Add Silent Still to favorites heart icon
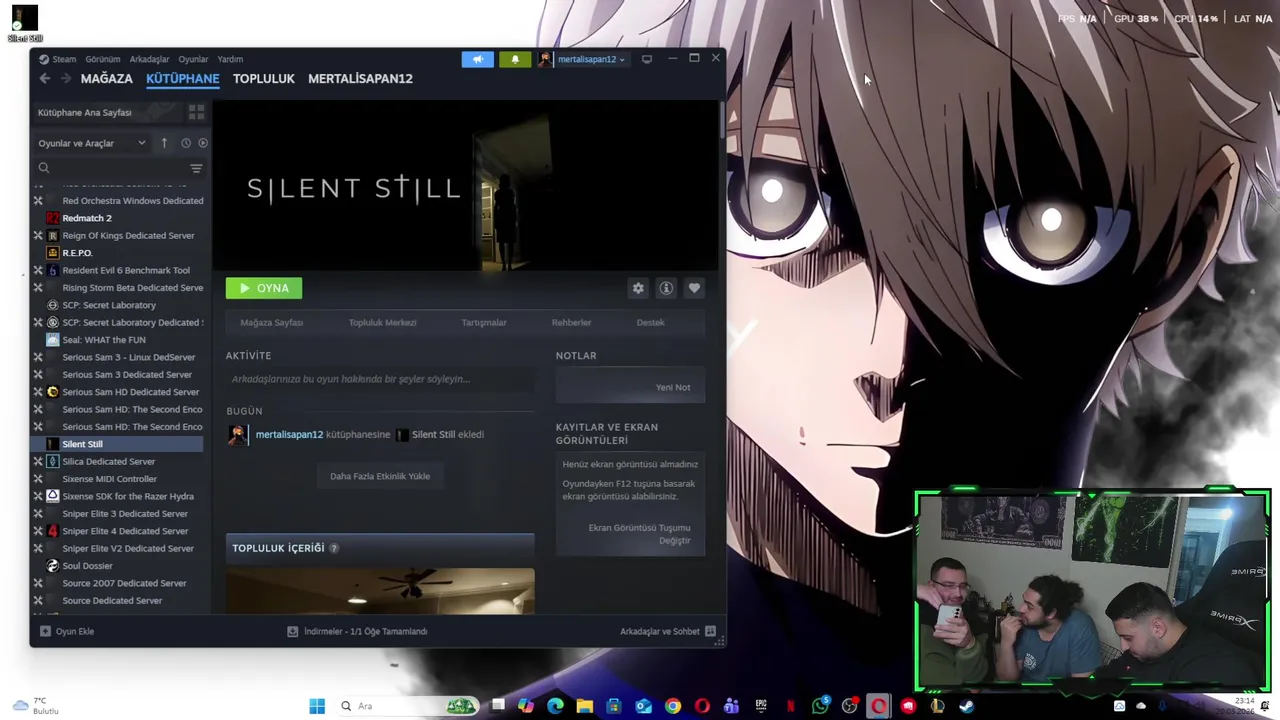 (694, 288)
